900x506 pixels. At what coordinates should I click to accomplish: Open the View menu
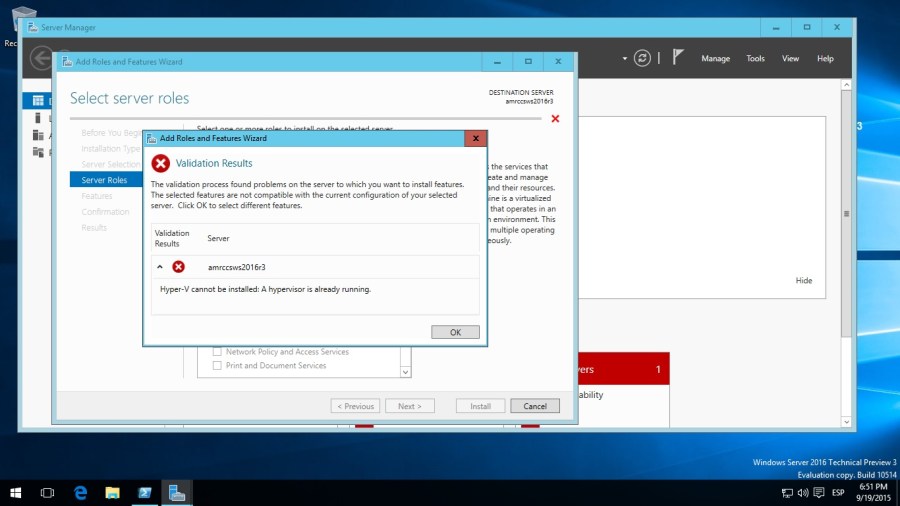(x=790, y=58)
